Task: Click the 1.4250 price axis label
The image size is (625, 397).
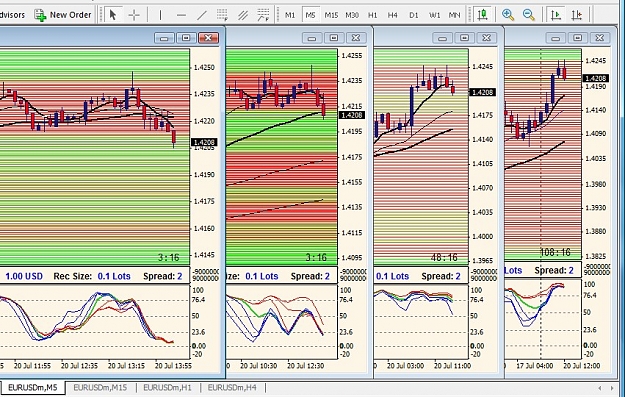Action: pos(204,67)
